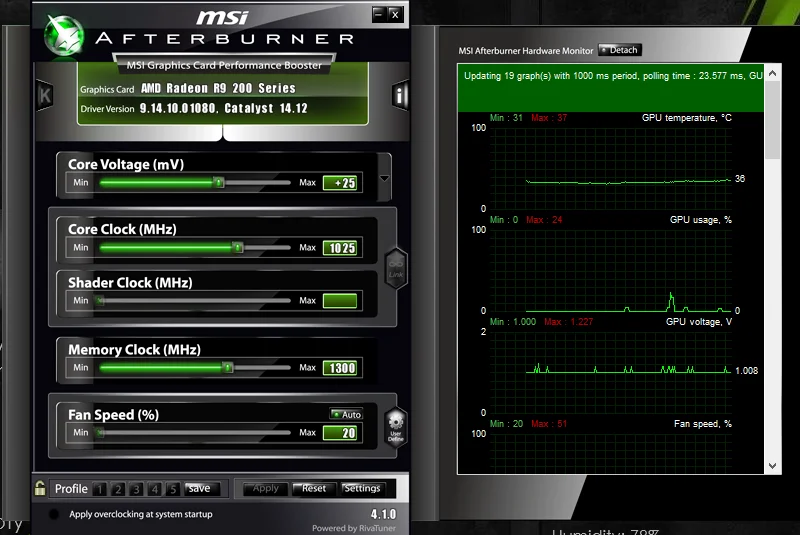800x535 pixels.
Task: Toggle the core and shader clock Link icon
Action: point(396,269)
